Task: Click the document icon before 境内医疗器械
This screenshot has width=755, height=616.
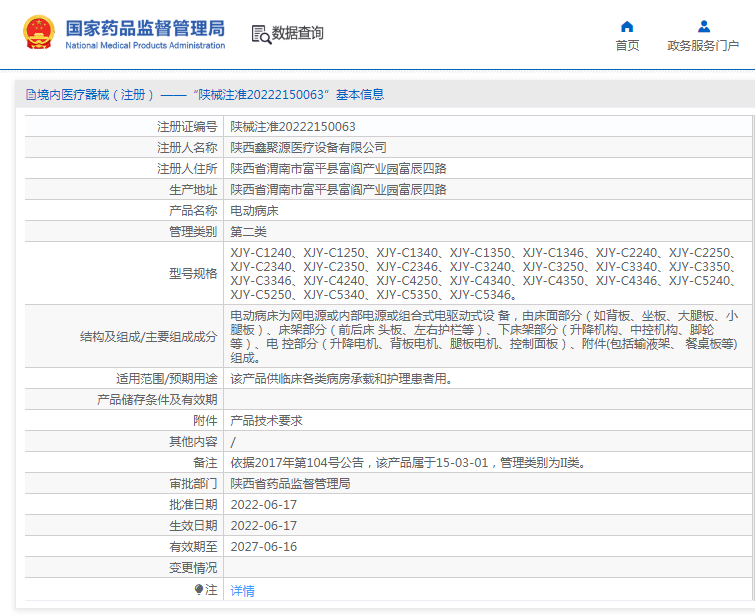Action: 31,95
